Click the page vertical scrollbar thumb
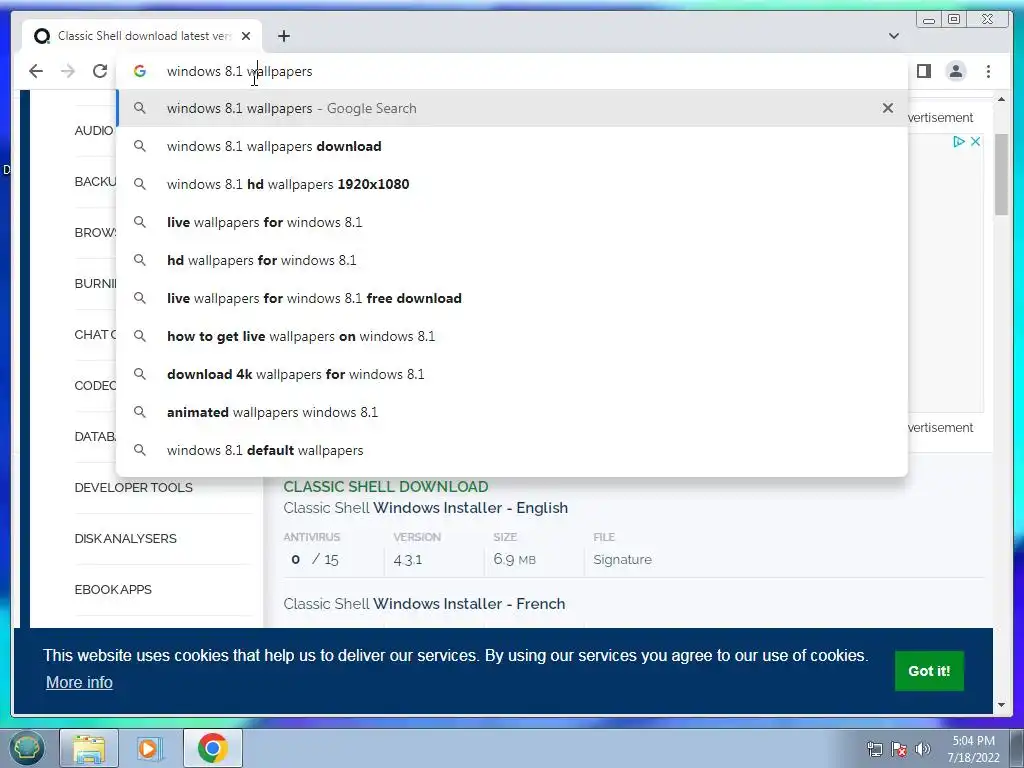 click(x=1001, y=174)
